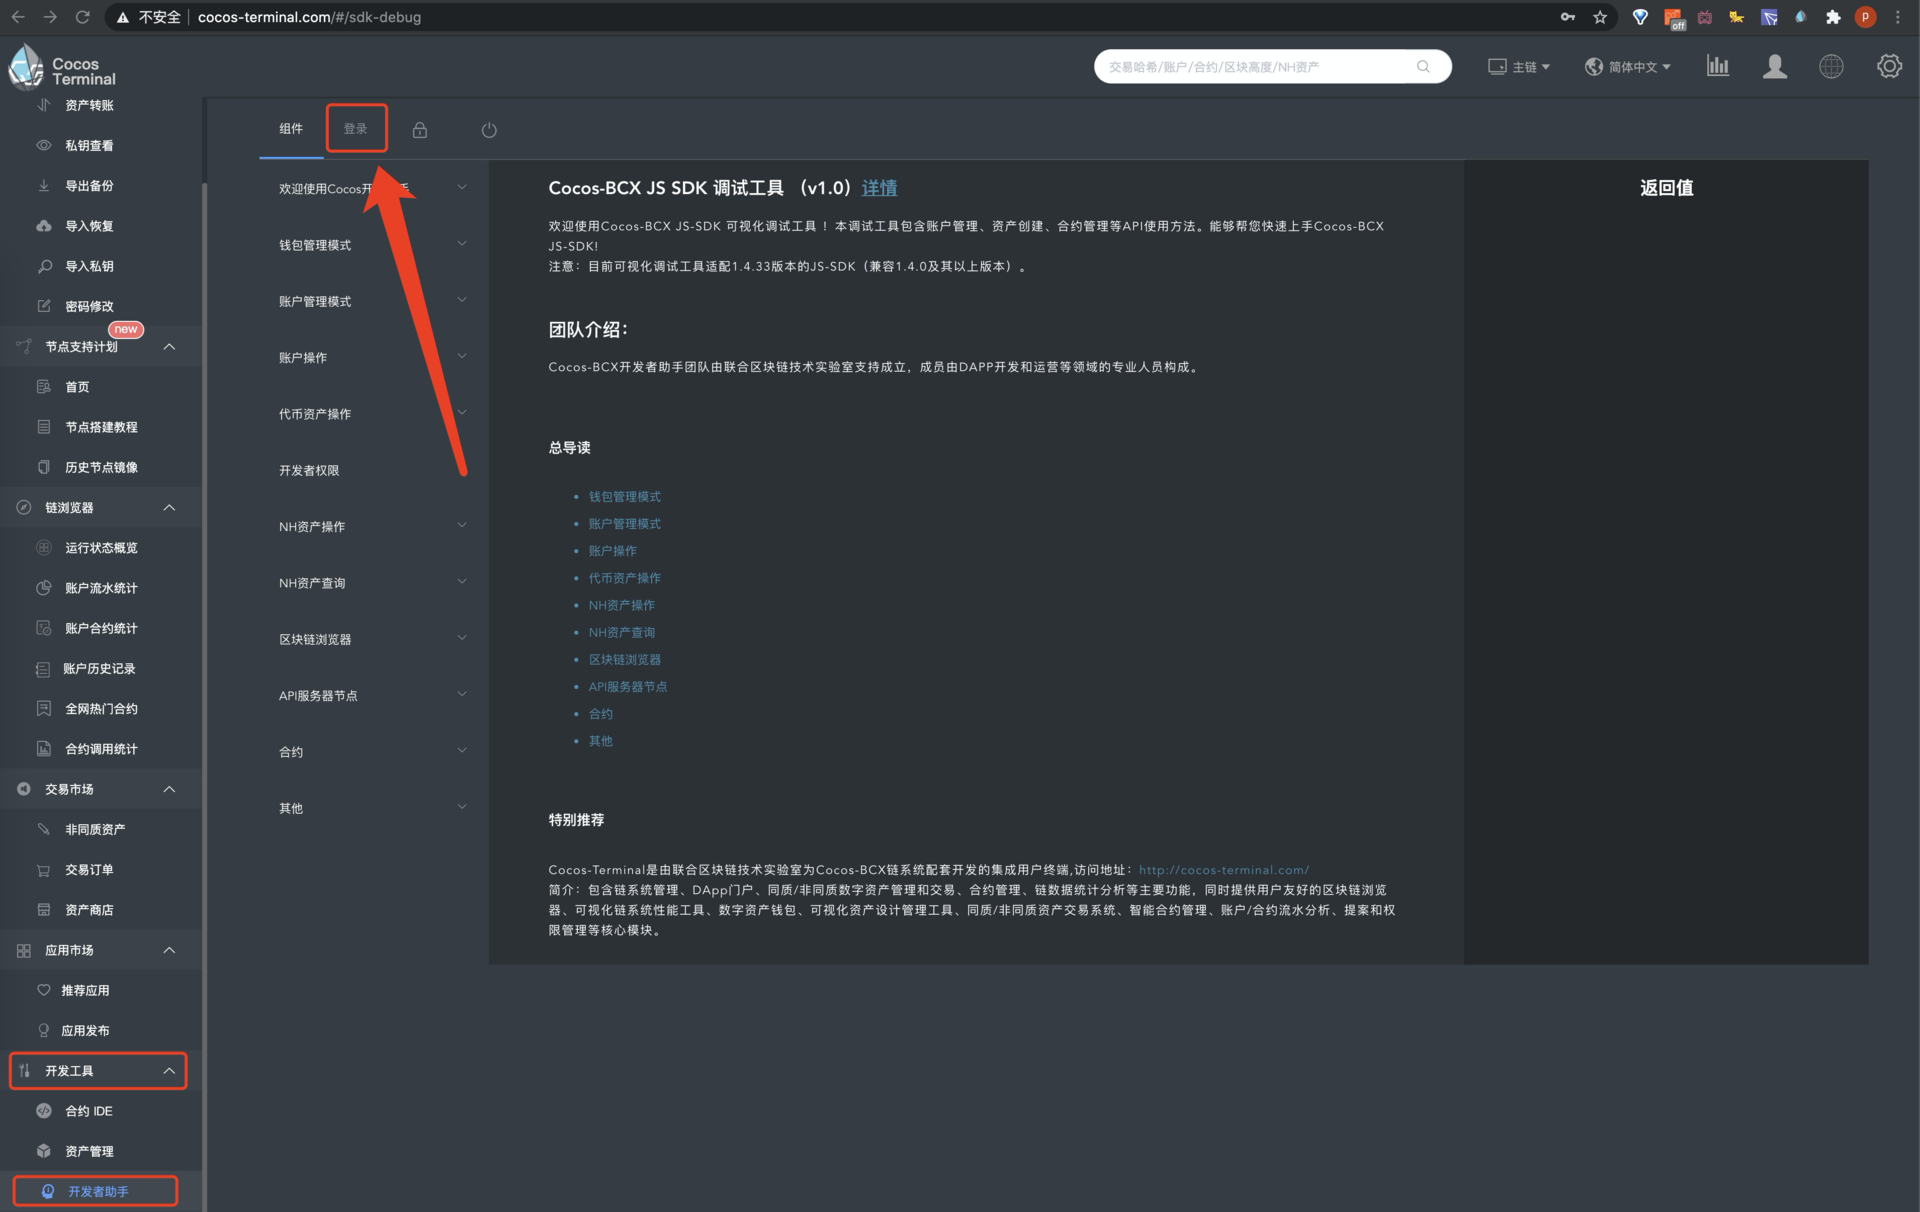Click the globe network icon in header
The width and height of the screenshot is (1920, 1212).
click(1831, 66)
